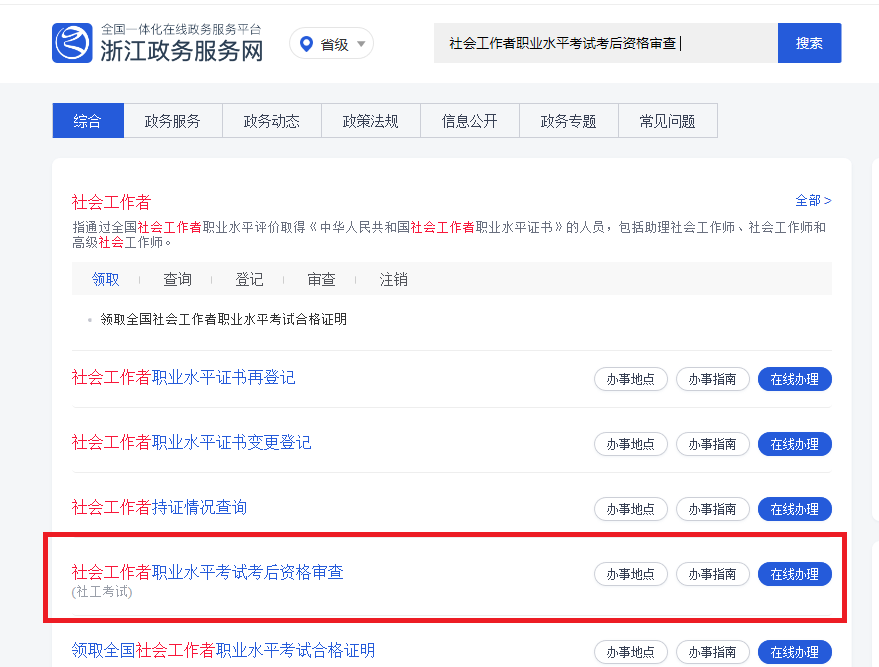Image resolution: width=879 pixels, height=667 pixels.
Task: Click 在线办理 for 证书再登记
Action: 795,379
